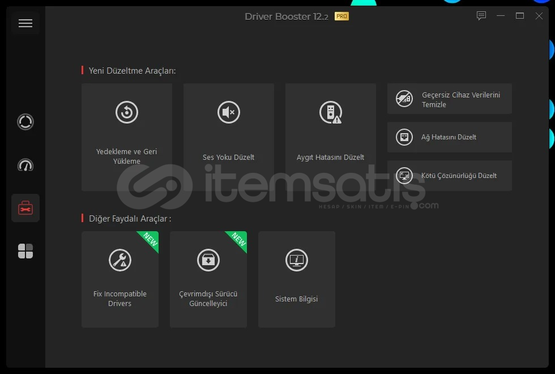Click the device error tower icon
The height and width of the screenshot is (374, 555).
point(331,113)
